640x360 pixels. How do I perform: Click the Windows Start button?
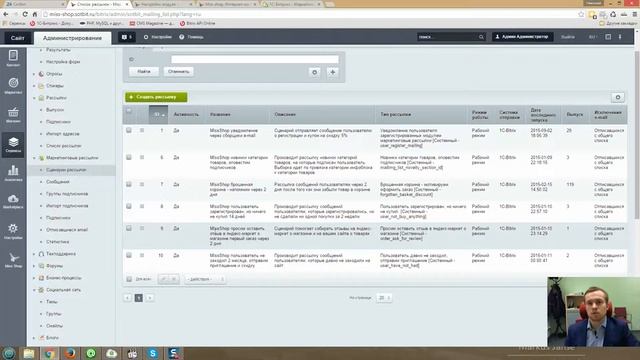coord(9,353)
